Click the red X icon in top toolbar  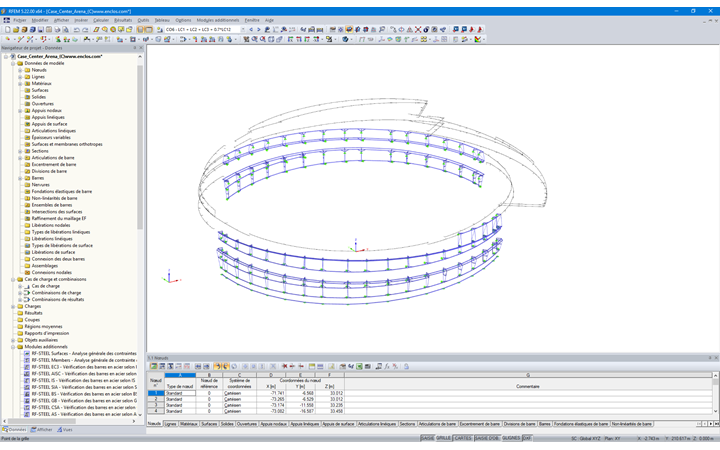coord(418,29)
